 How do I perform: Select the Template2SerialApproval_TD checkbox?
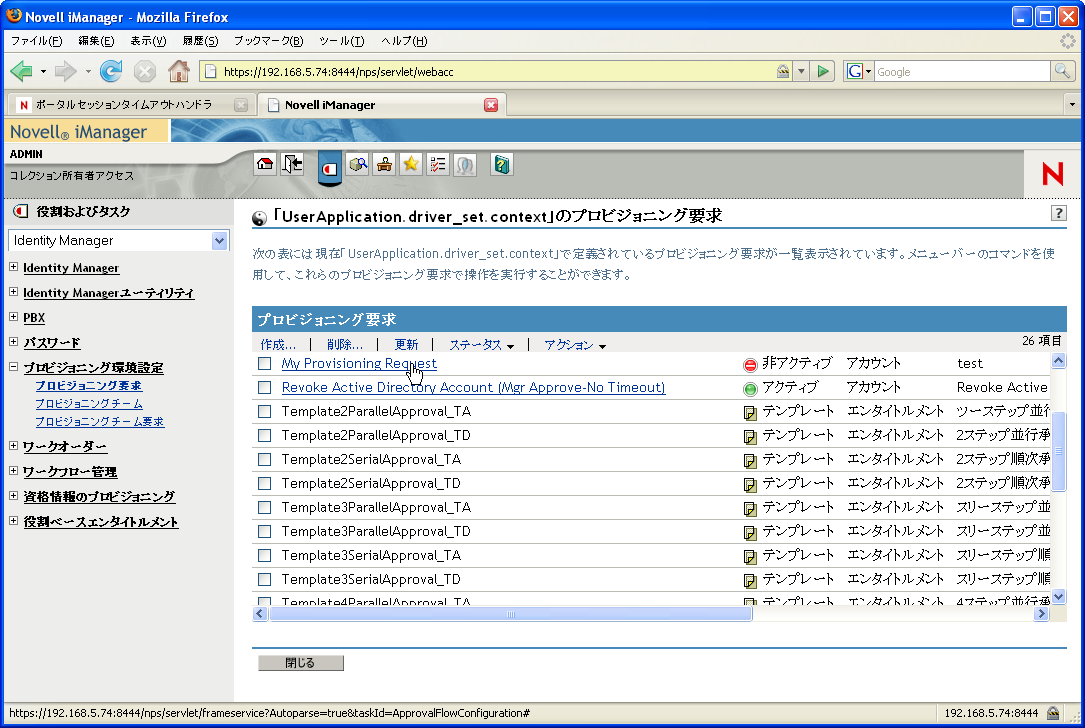click(264, 483)
